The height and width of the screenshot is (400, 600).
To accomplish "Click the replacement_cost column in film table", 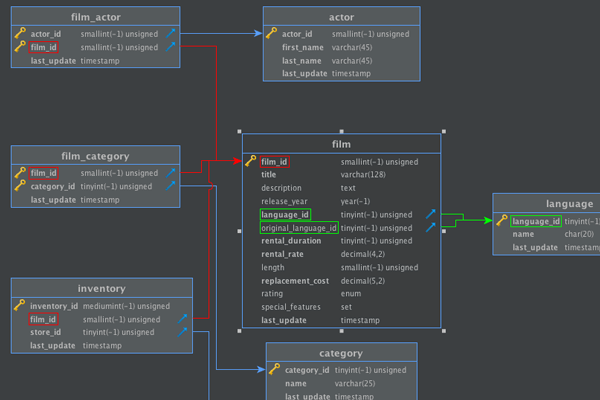I will coord(295,281).
